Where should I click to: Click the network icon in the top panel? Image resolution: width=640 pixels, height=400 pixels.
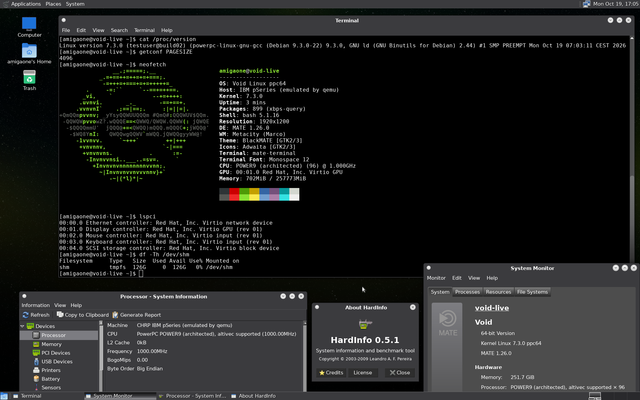[x=587, y=4]
